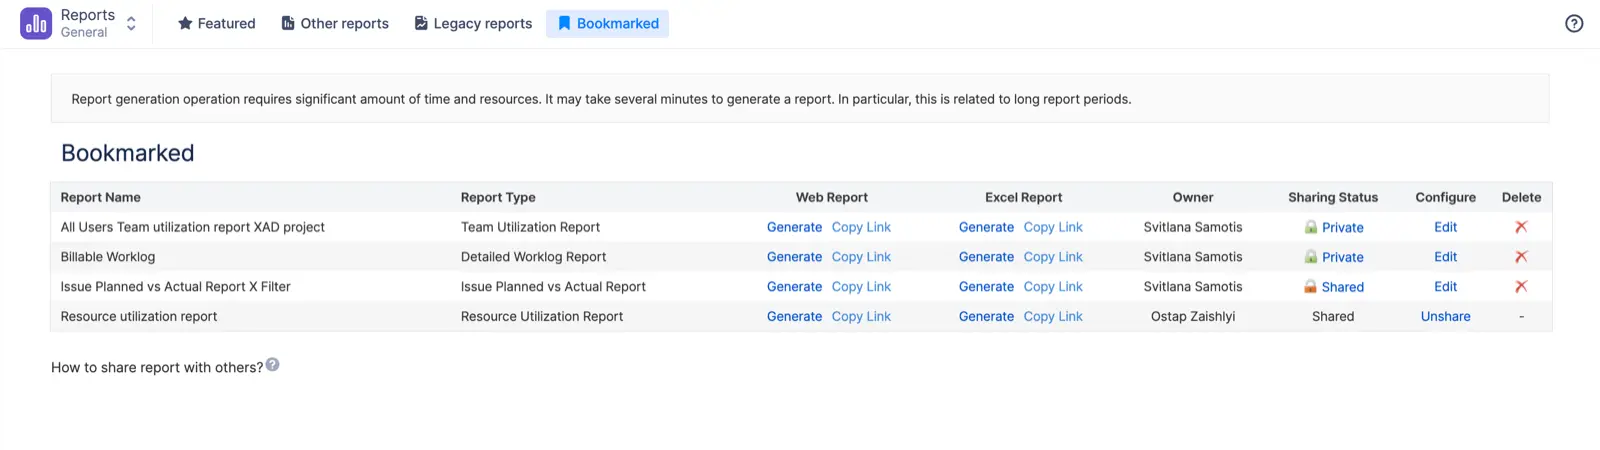
Task: Open the Featured reports tab
Action: click(x=216, y=23)
